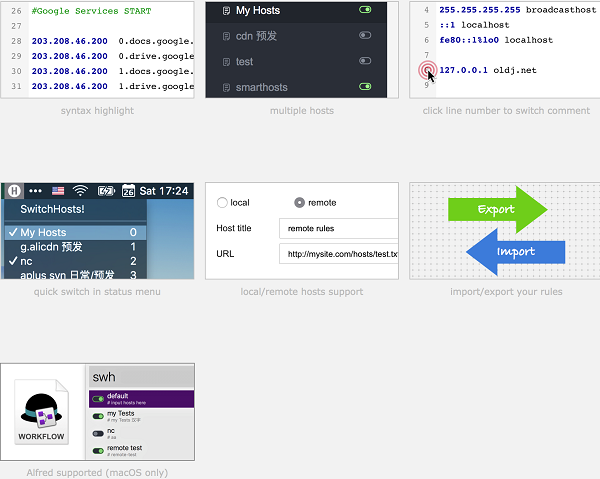
Task: Select the nc row in Alfred results
Action: pyautogui.click(x=142, y=433)
